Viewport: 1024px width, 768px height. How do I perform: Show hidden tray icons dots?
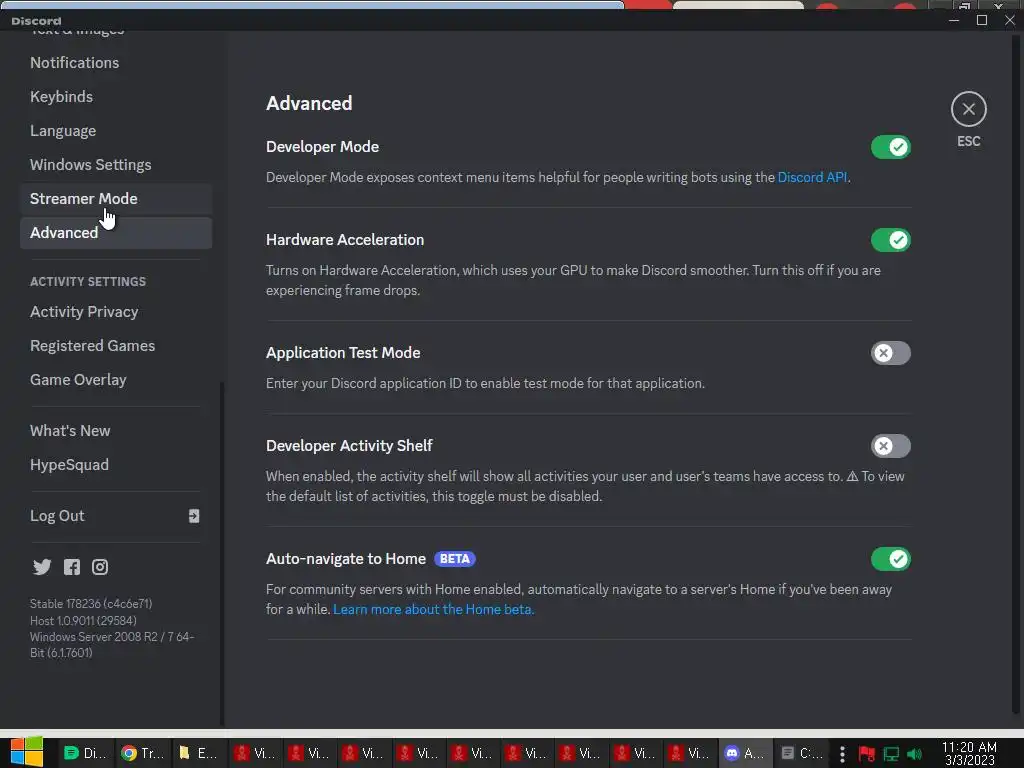[x=842, y=754]
